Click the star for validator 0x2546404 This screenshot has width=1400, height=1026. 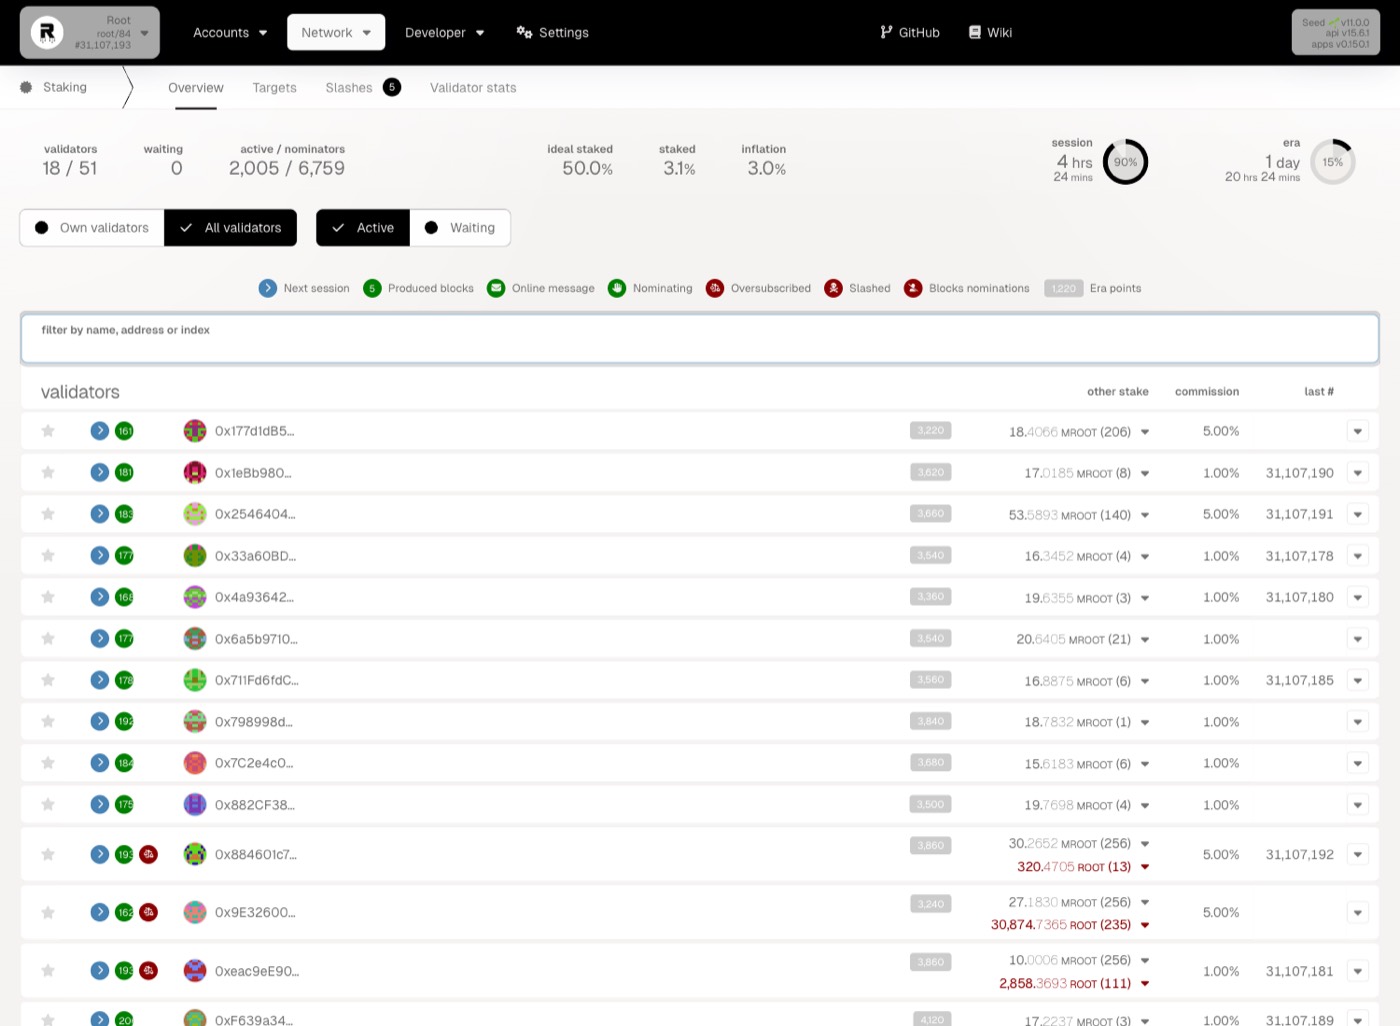pyautogui.click(x=47, y=514)
